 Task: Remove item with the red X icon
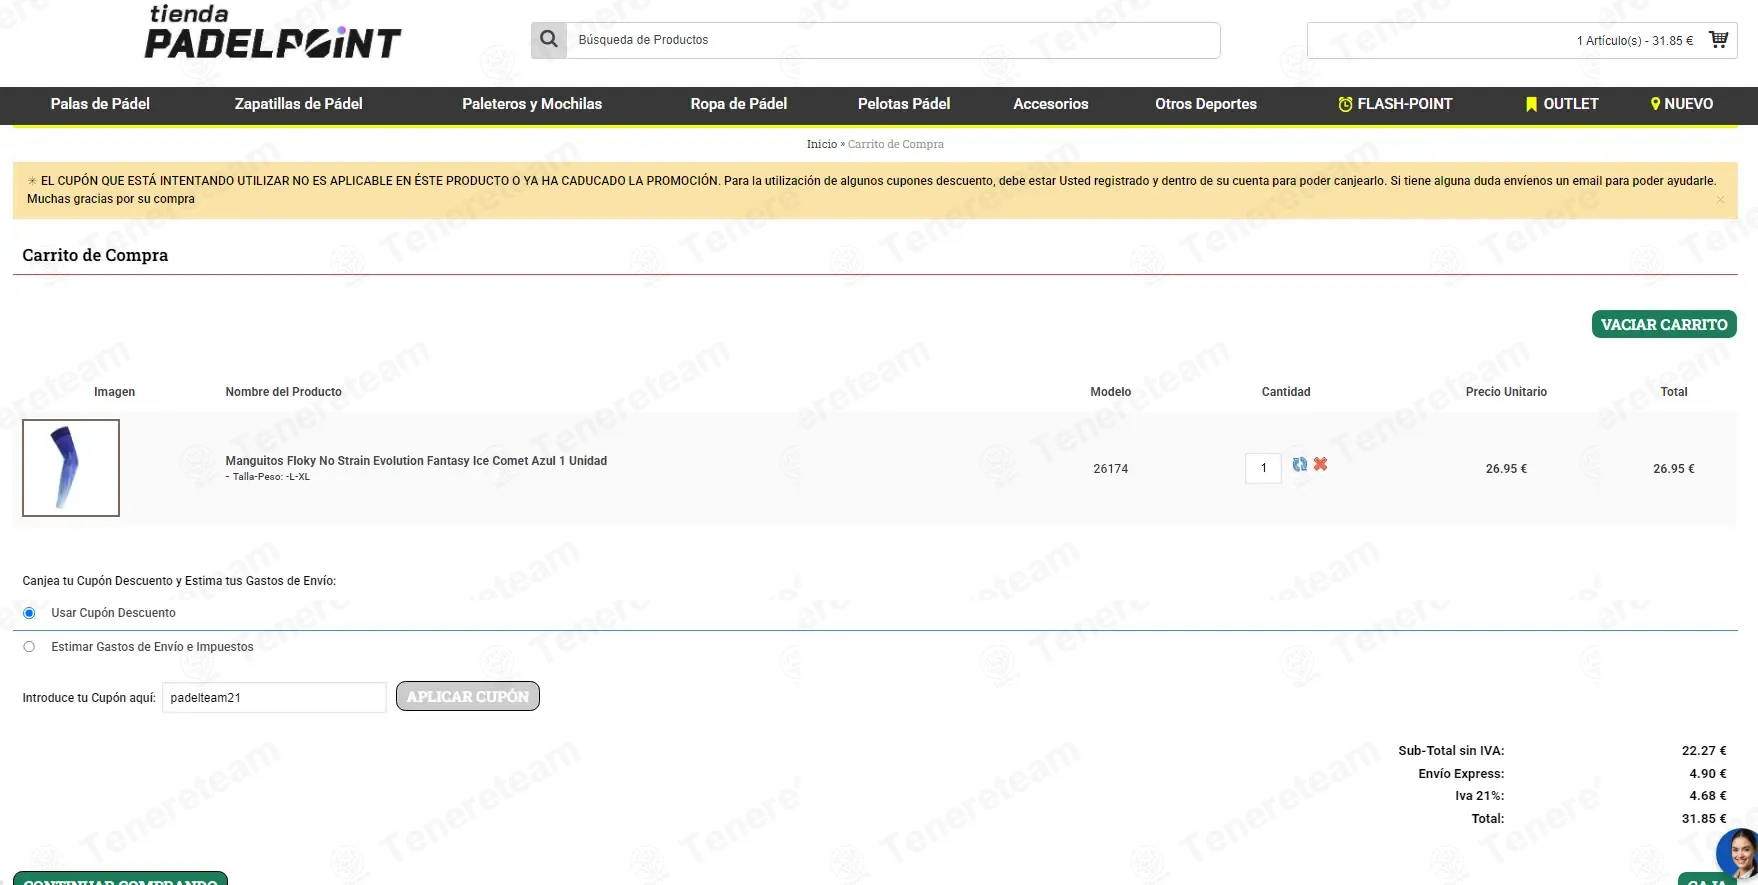(x=1320, y=464)
